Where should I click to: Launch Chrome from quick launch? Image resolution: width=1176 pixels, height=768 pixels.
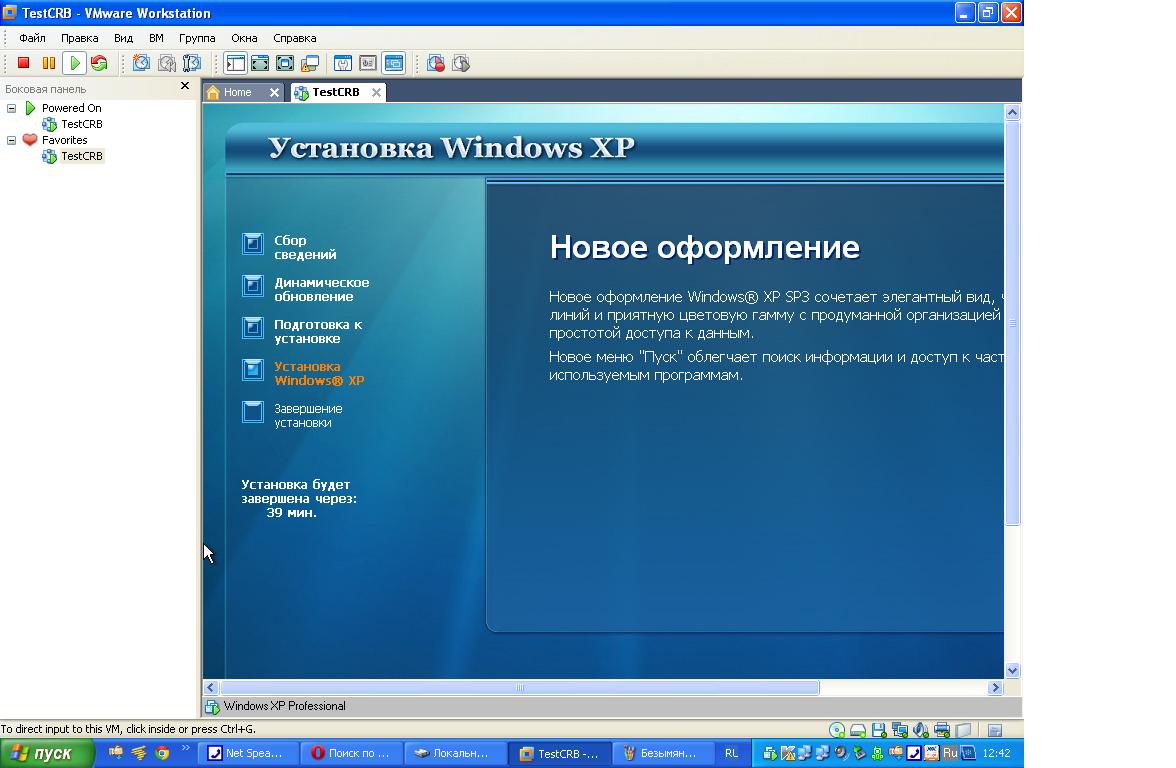162,753
